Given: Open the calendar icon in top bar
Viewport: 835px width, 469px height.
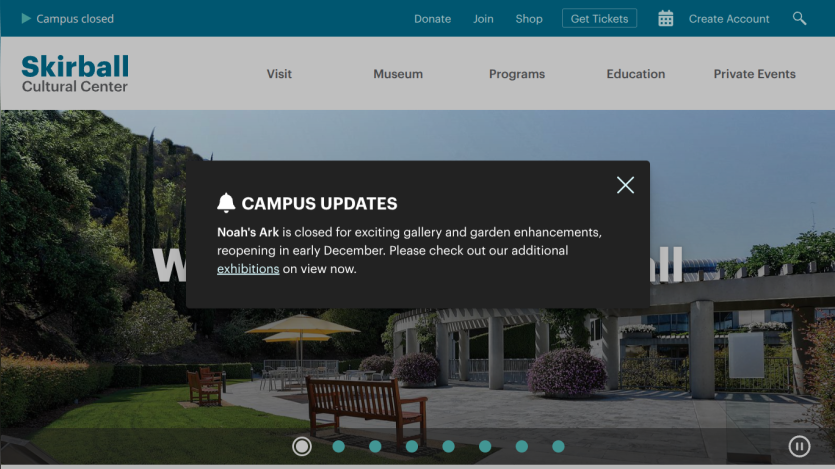Looking at the screenshot, I should click(665, 19).
